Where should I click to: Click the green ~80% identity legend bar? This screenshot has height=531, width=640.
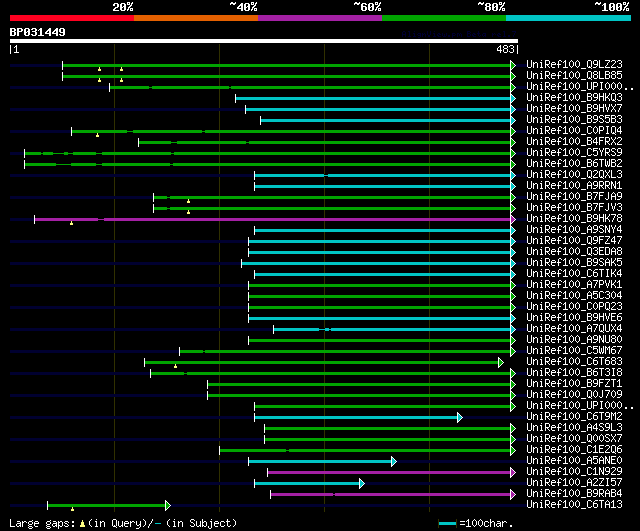tap(444, 18)
